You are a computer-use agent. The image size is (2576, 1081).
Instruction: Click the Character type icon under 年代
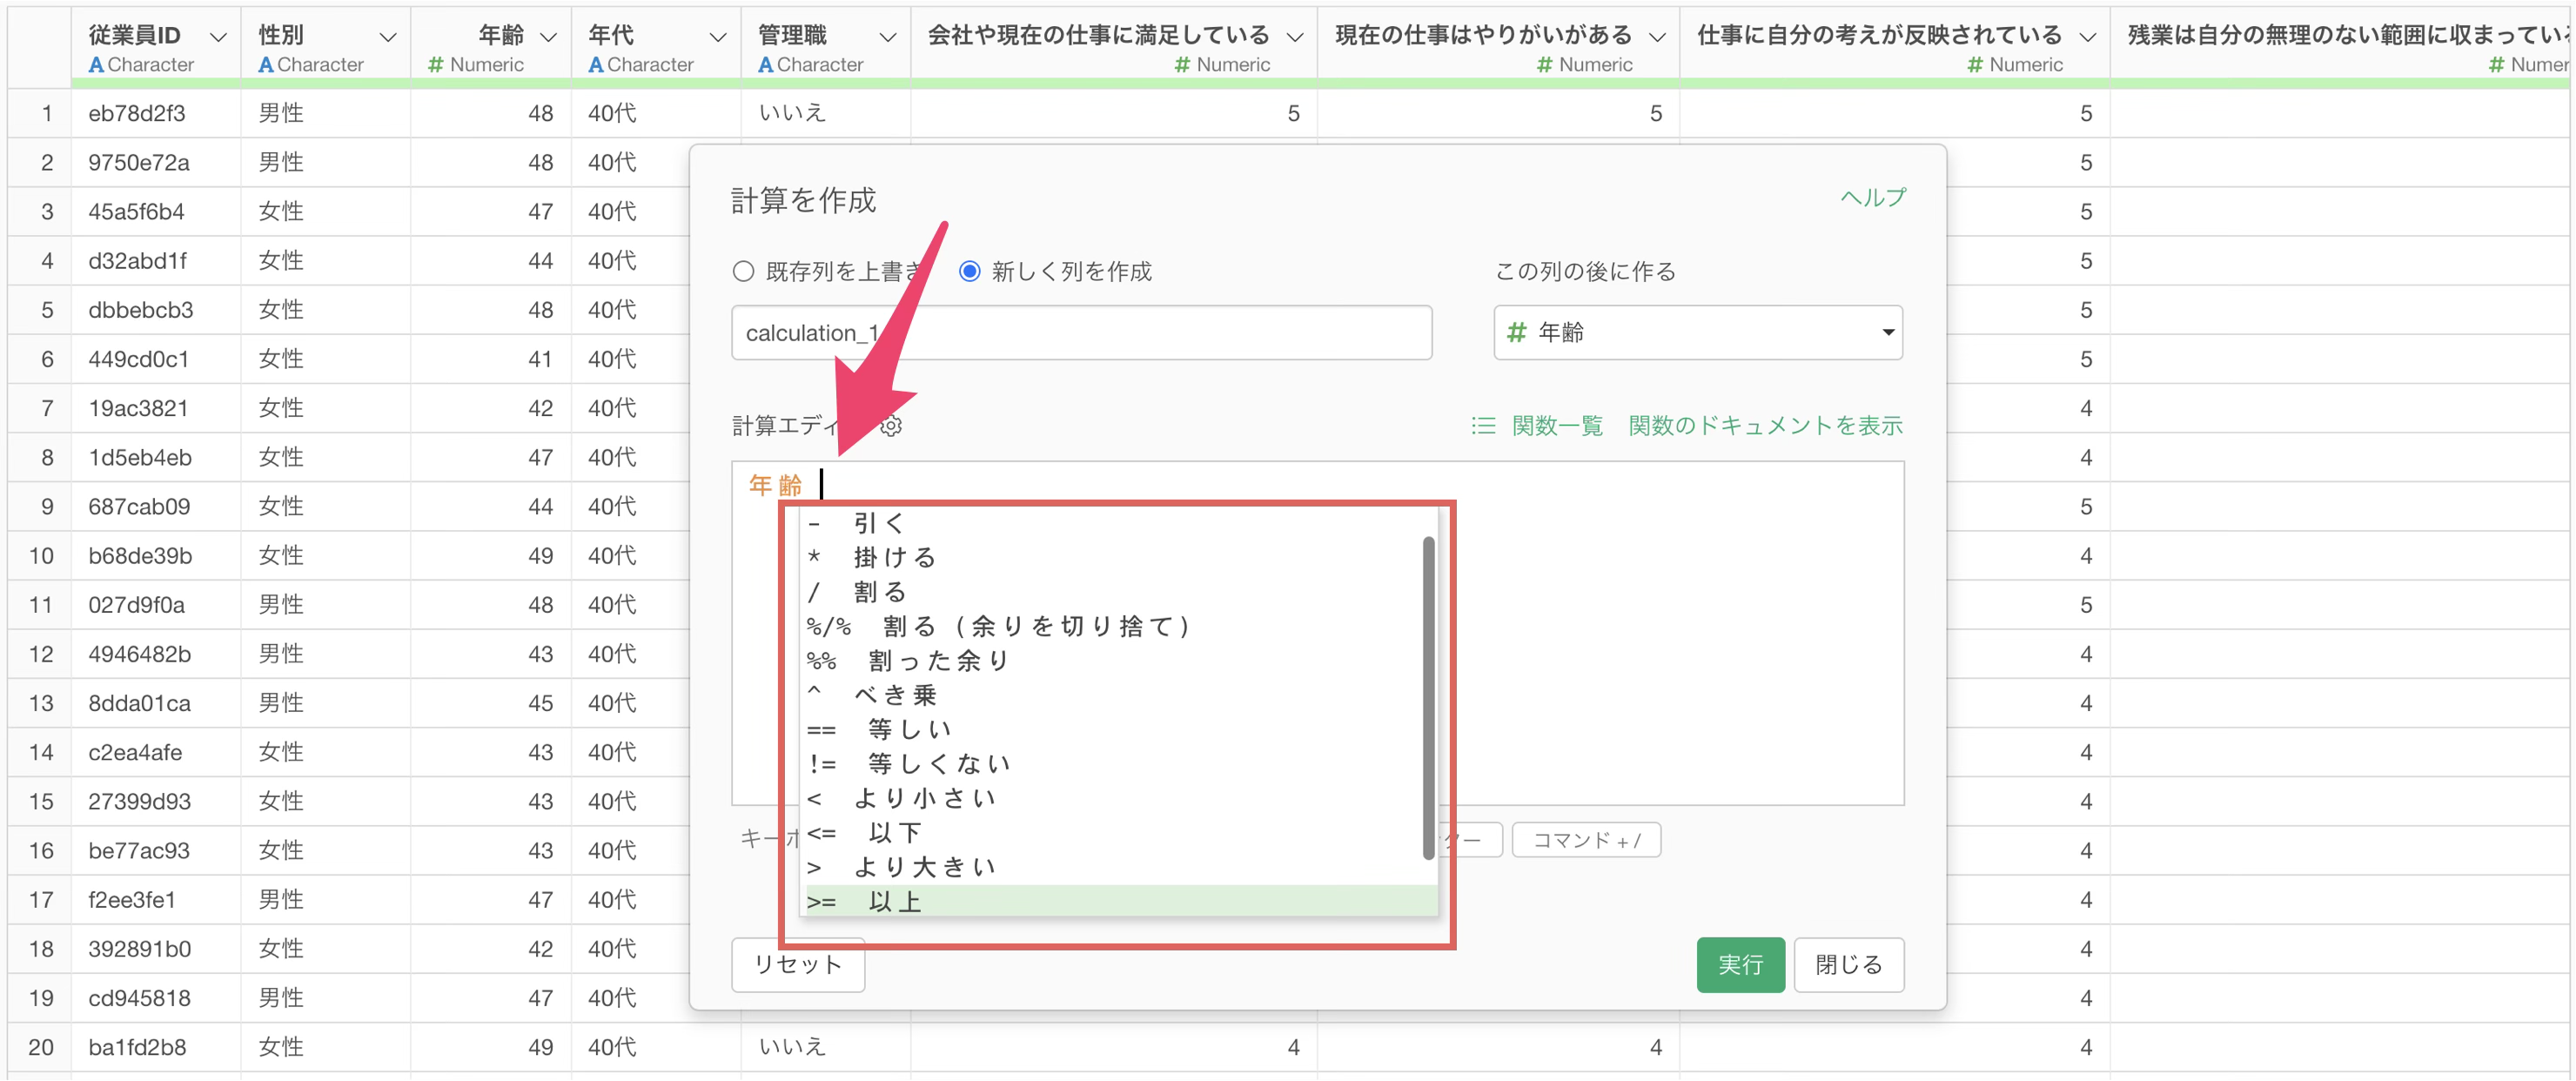pos(596,65)
